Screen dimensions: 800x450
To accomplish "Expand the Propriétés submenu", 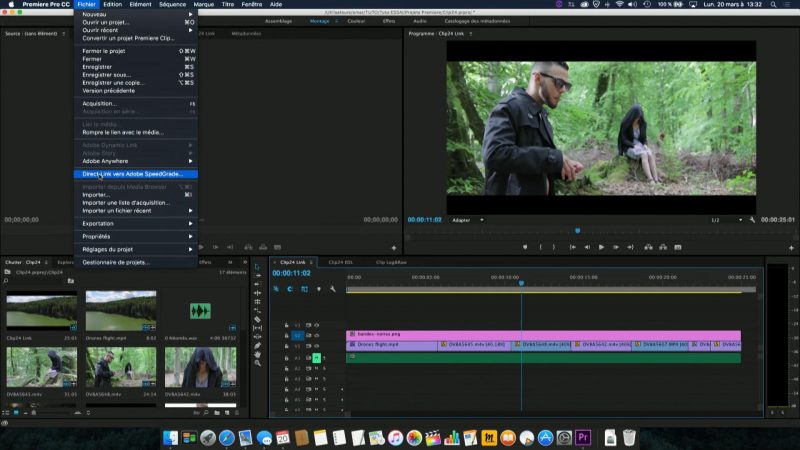I will (136, 237).
